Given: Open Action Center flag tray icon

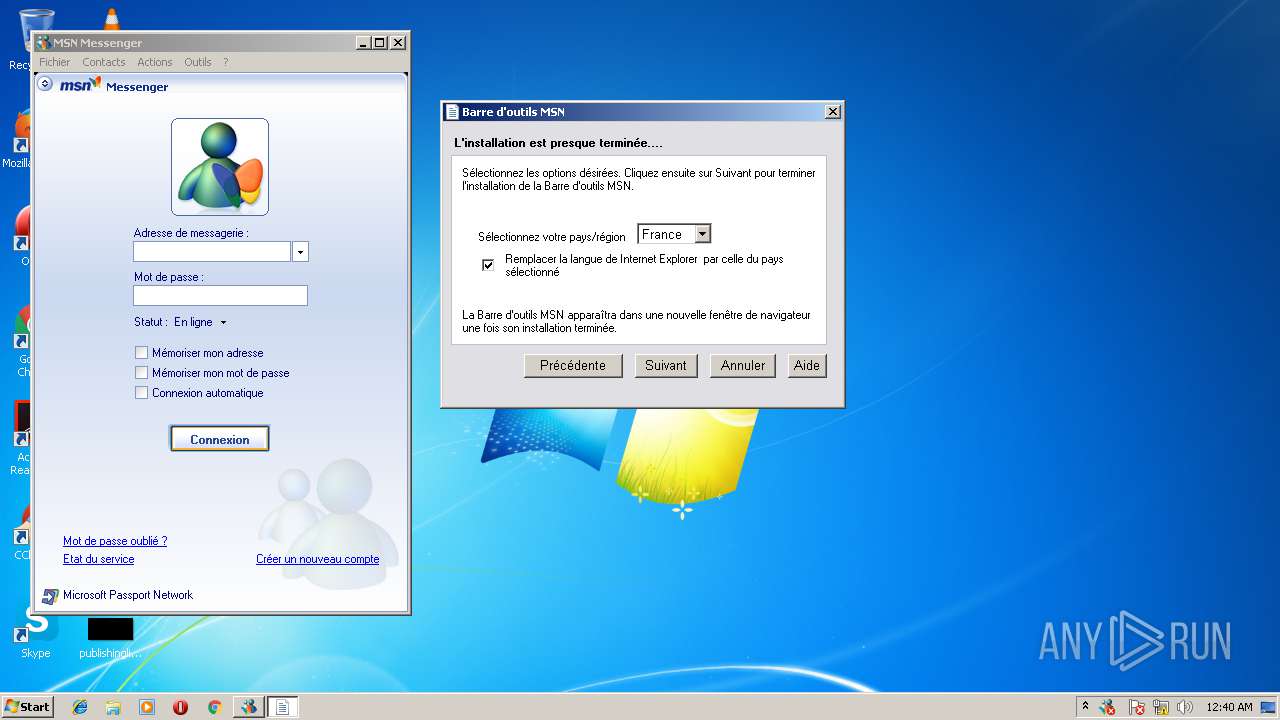Looking at the screenshot, I should click(1137, 707).
